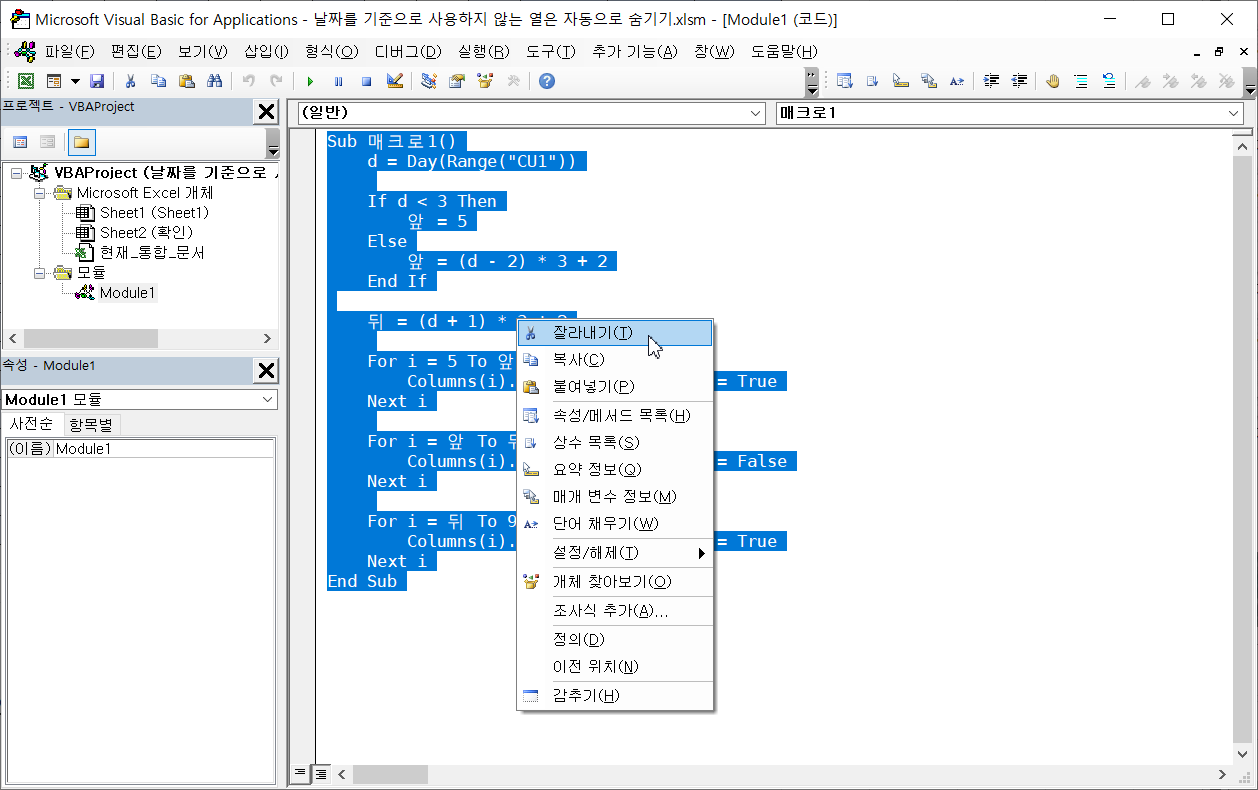Click Complete Word icon in Edit toolbar
1258x790 pixels.
tap(956, 81)
